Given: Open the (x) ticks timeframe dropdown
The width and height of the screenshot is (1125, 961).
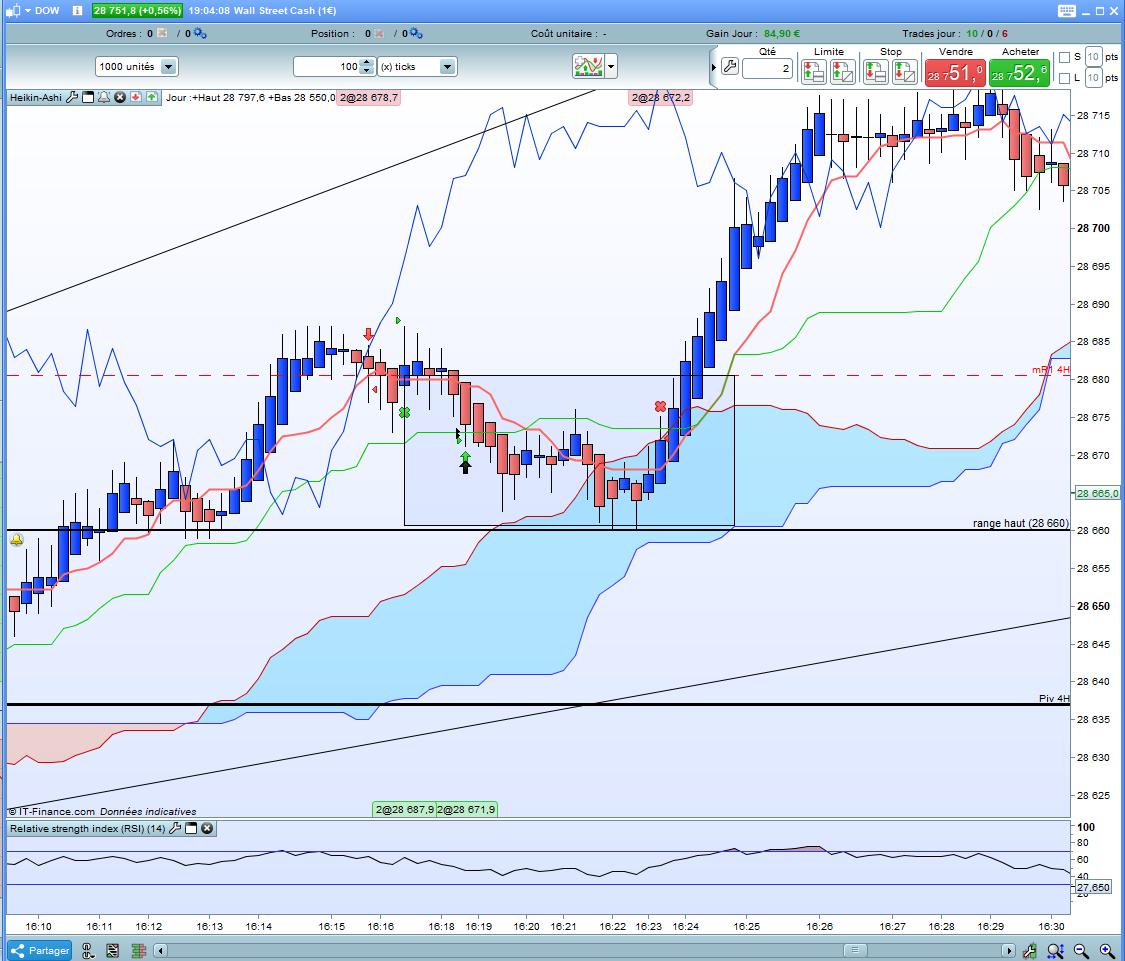Looking at the screenshot, I should tap(418, 67).
